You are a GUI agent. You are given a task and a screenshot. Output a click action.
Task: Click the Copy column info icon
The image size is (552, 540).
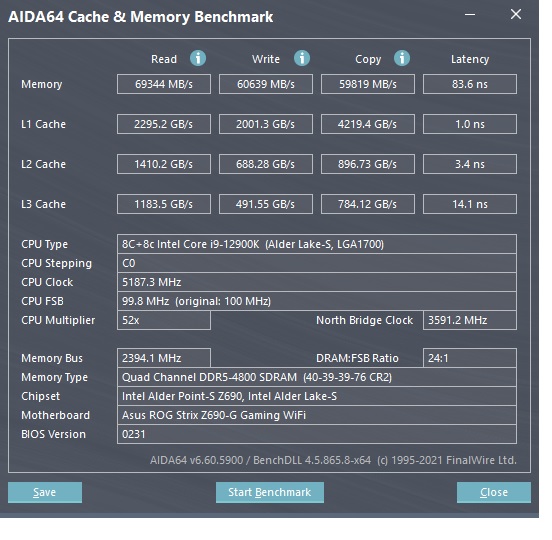point(402,58)
